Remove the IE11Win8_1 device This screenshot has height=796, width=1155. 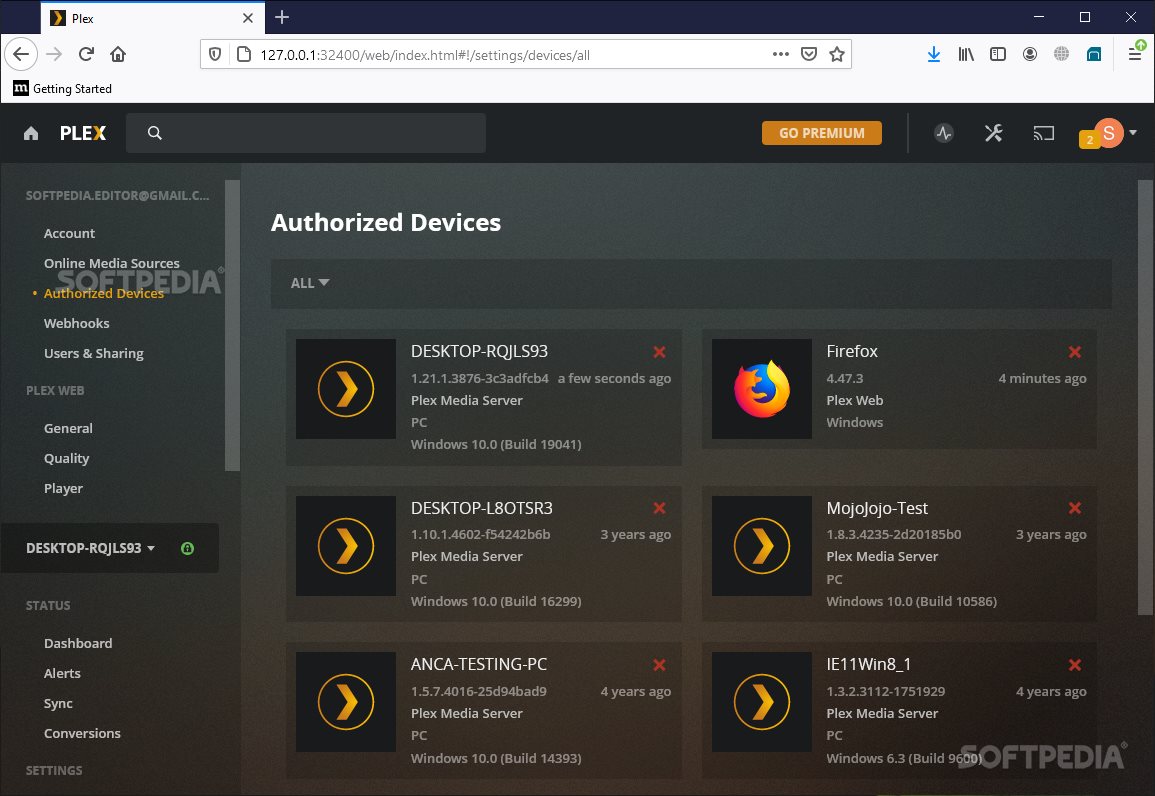pos(1074,665)
